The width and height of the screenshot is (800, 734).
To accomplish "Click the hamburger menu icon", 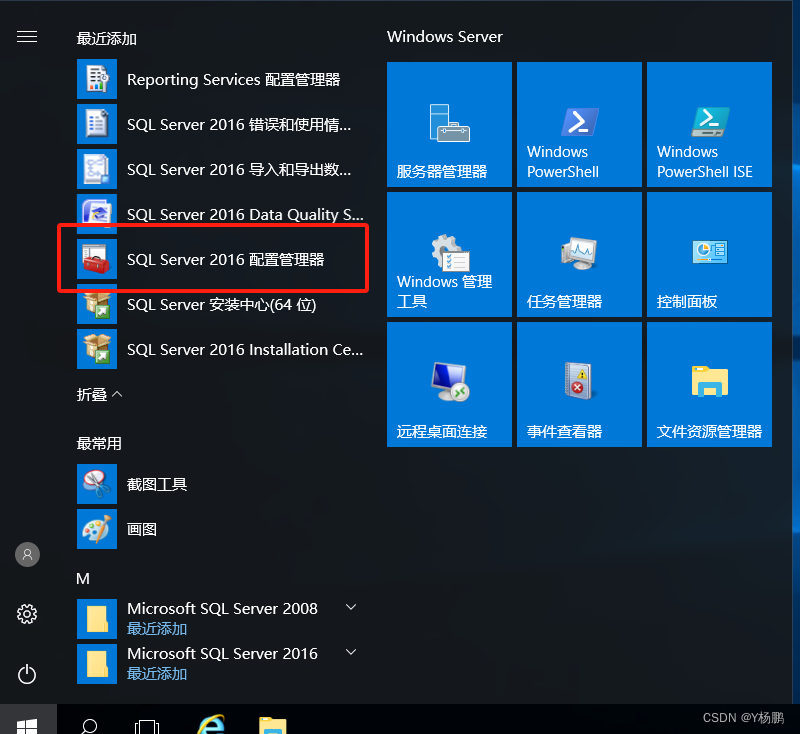I will tap(27, 37).
